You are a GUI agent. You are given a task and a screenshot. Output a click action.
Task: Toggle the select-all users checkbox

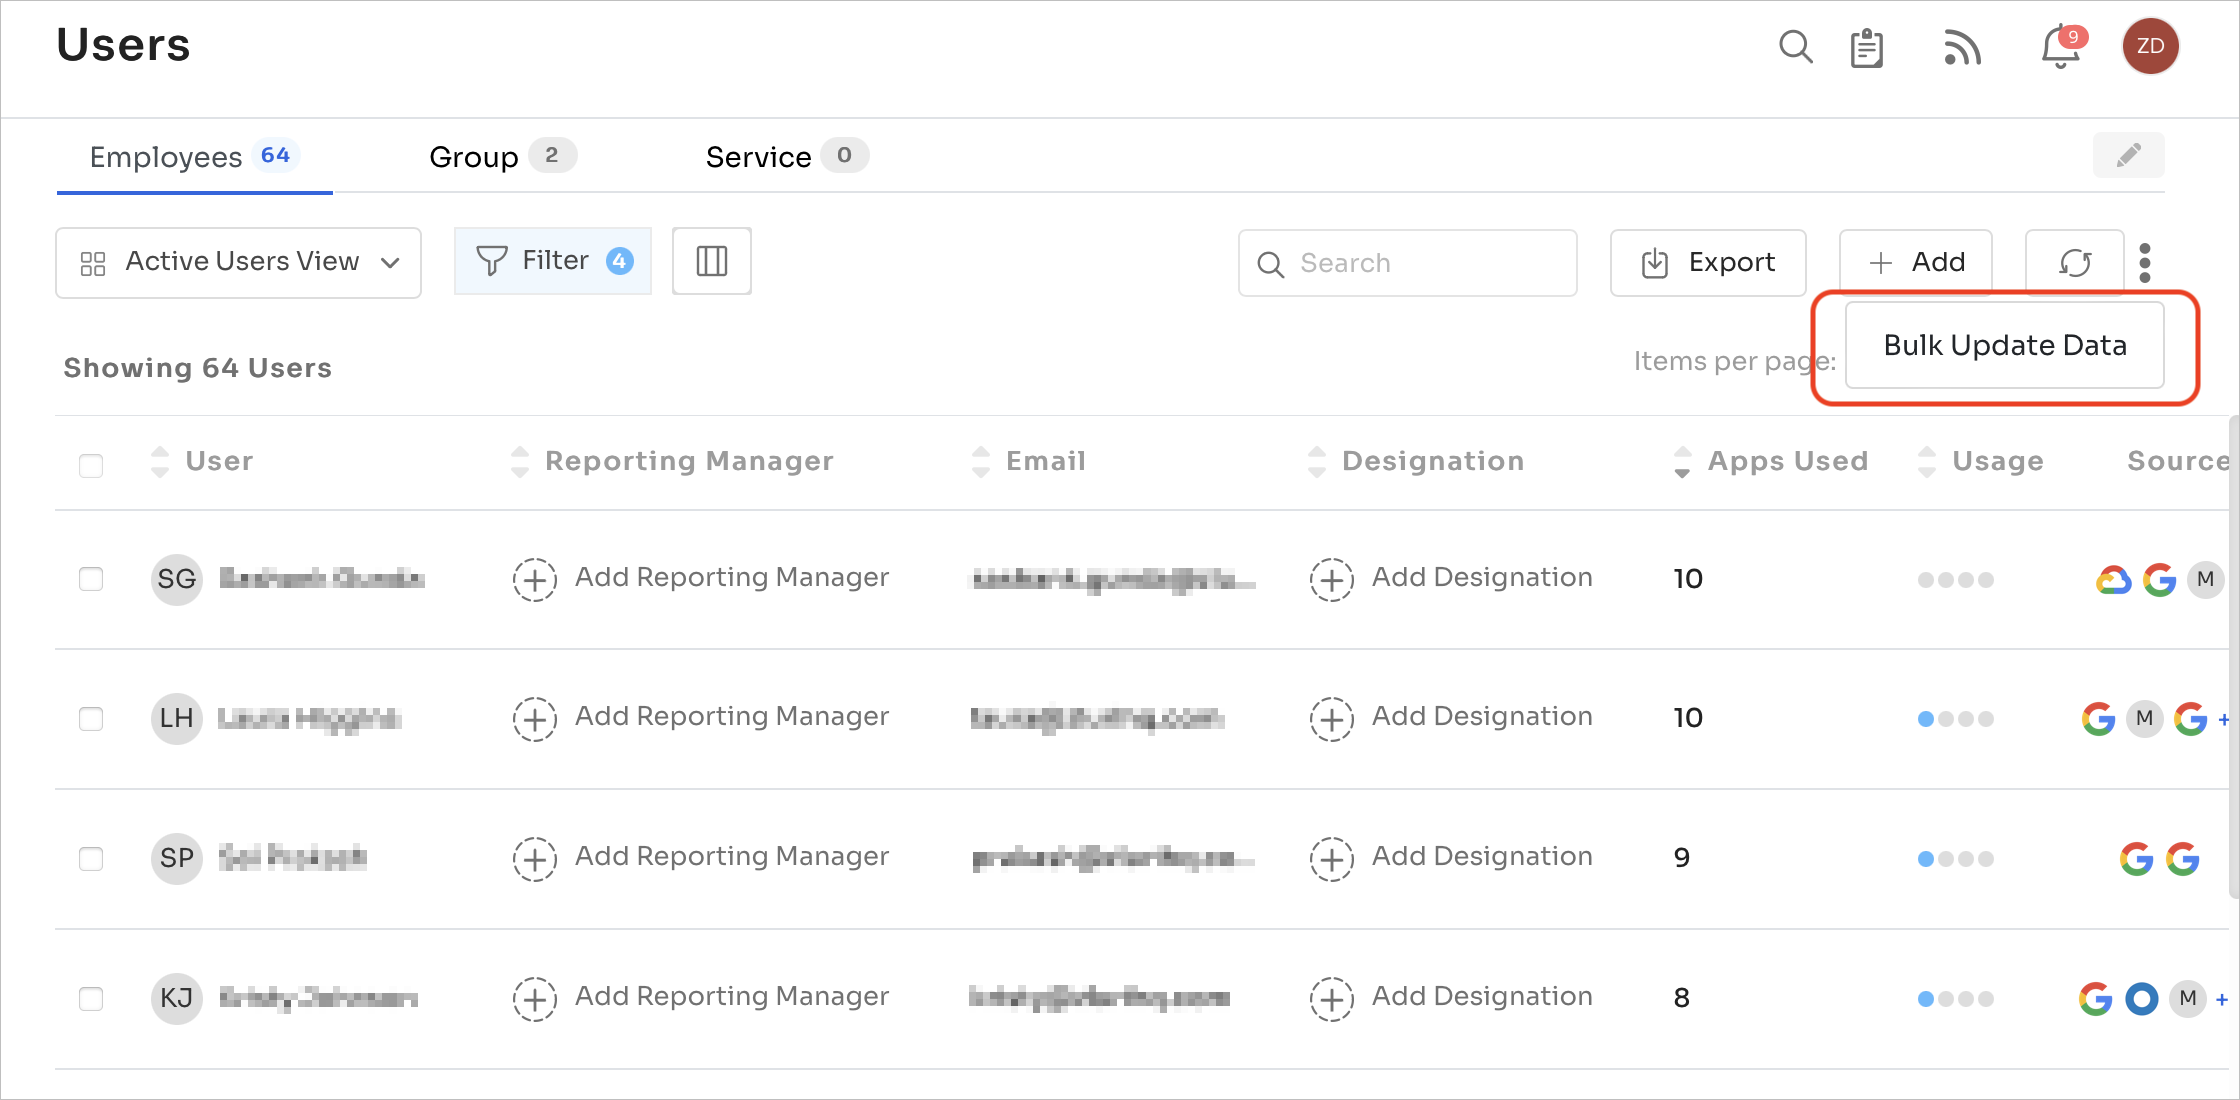click(91, 465)
